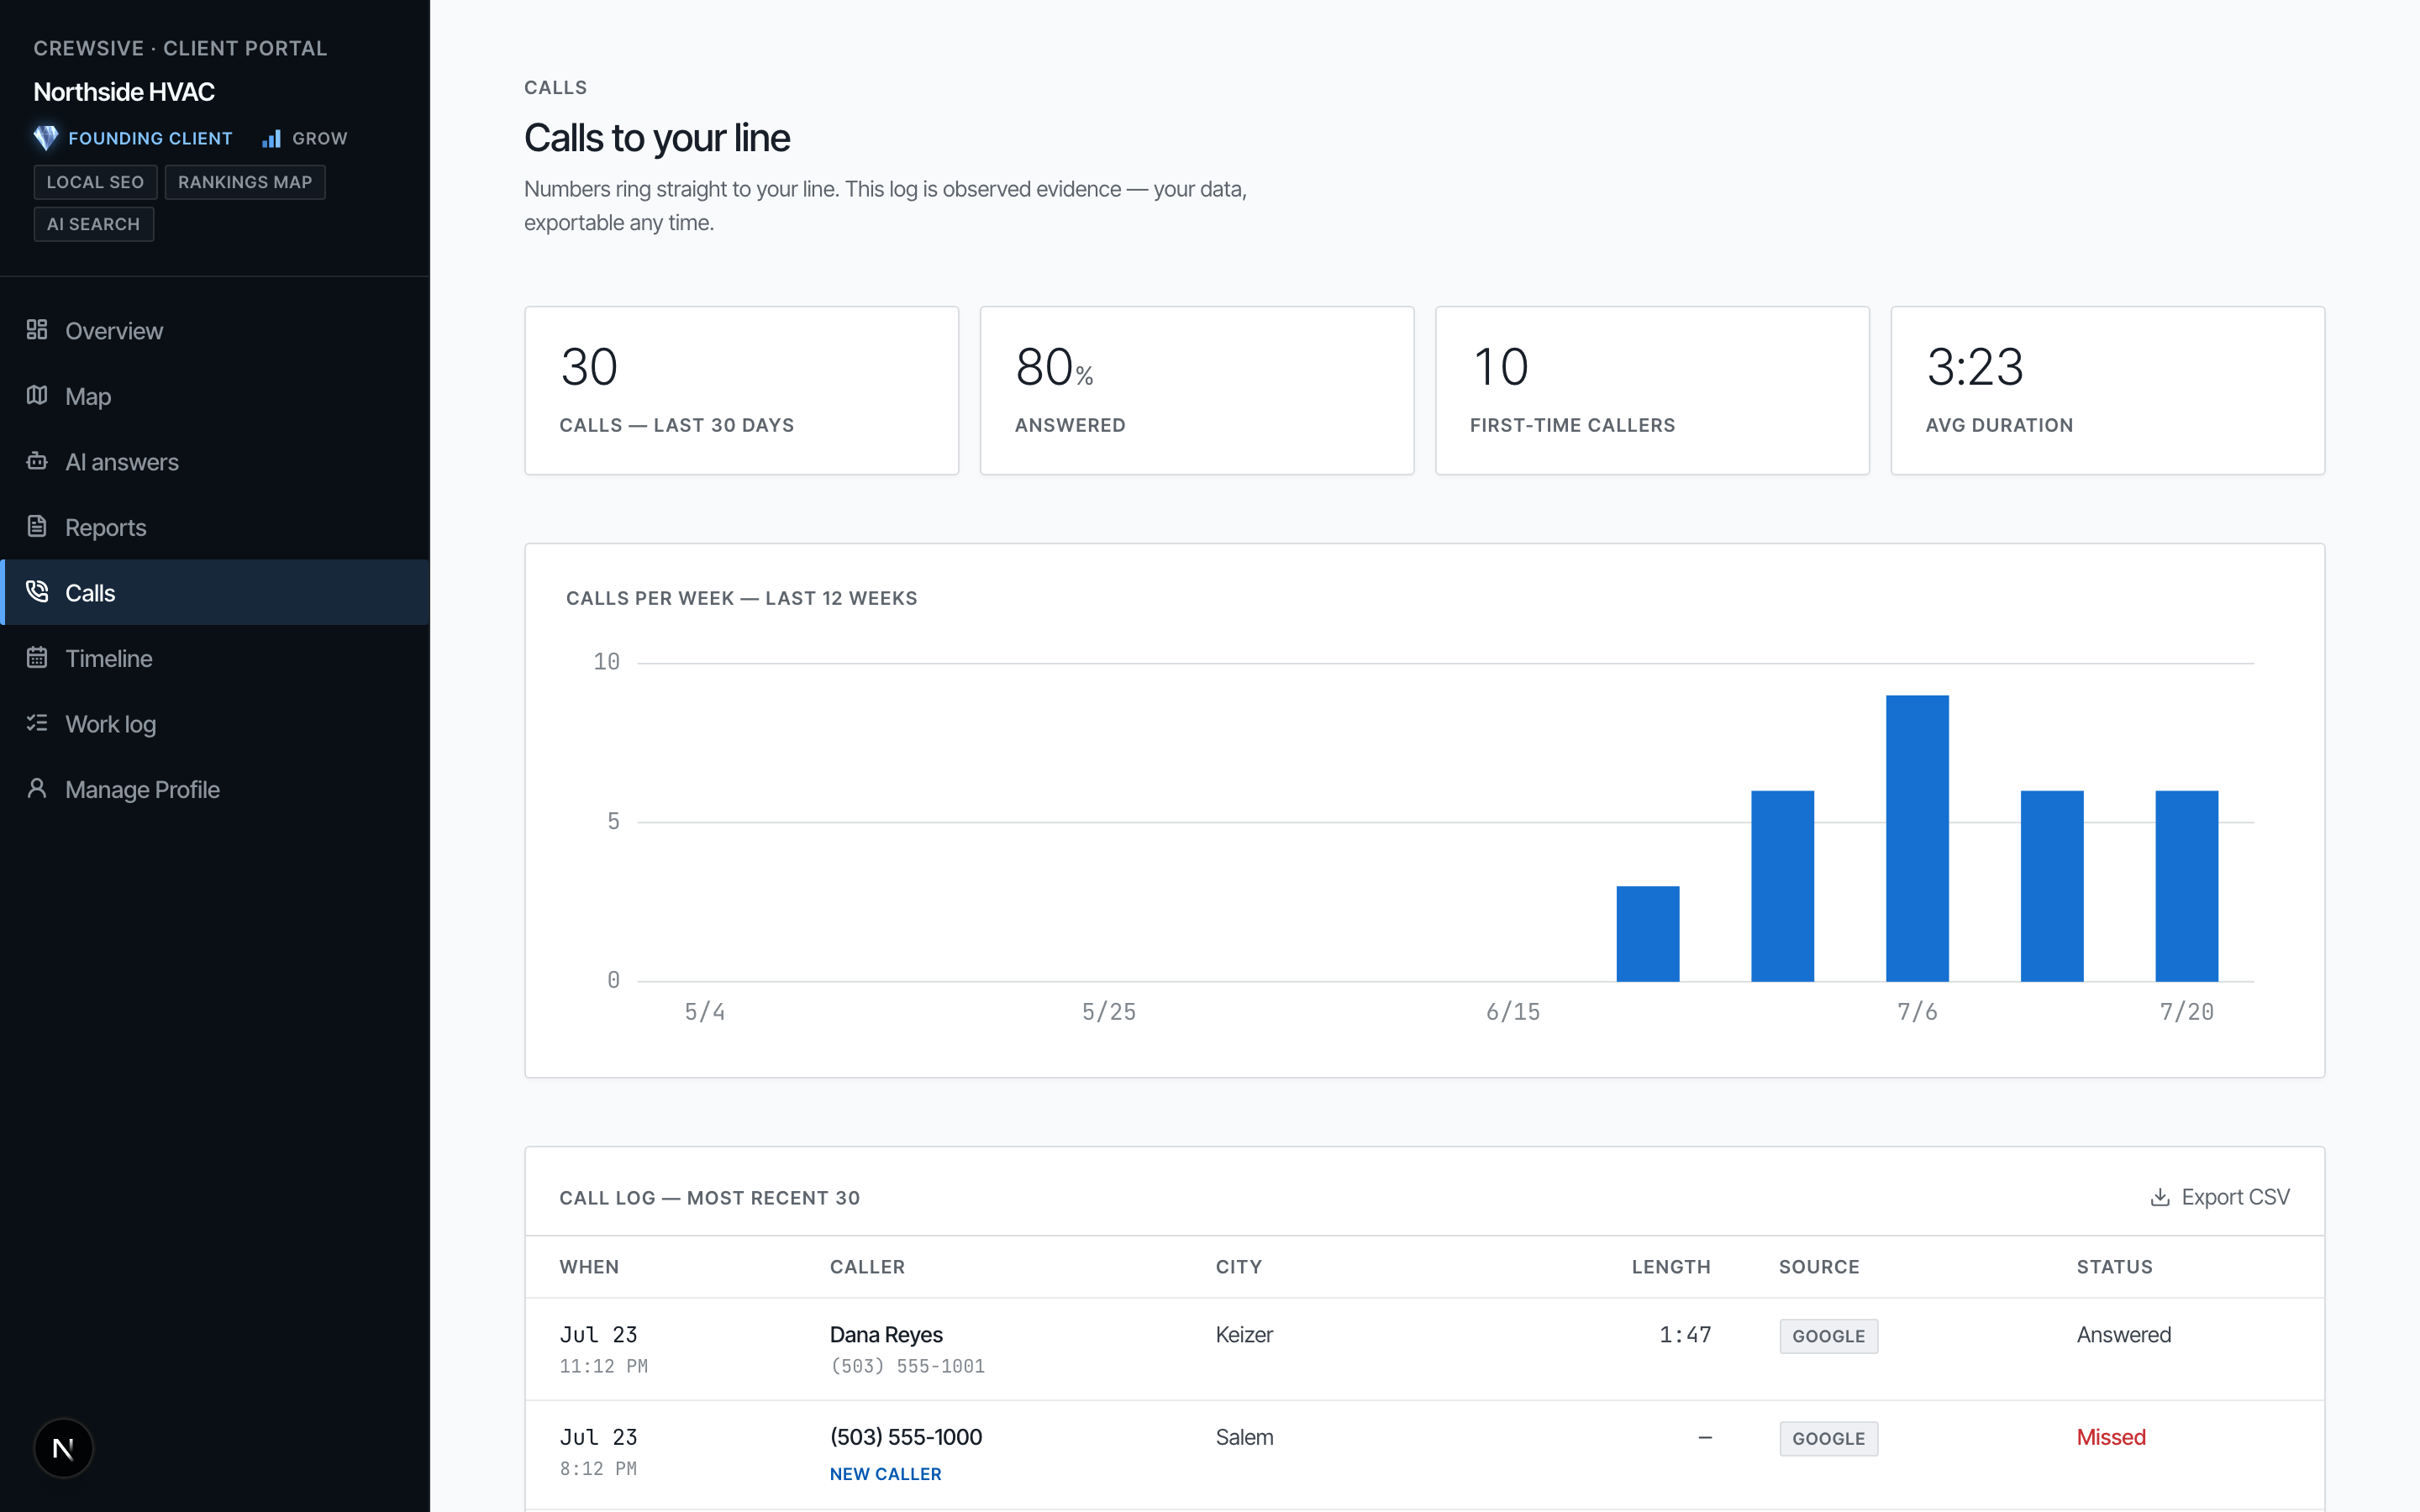Export the call log as CSV
This screenshot has height=1512, width=2420.
coord(2220,1197)
